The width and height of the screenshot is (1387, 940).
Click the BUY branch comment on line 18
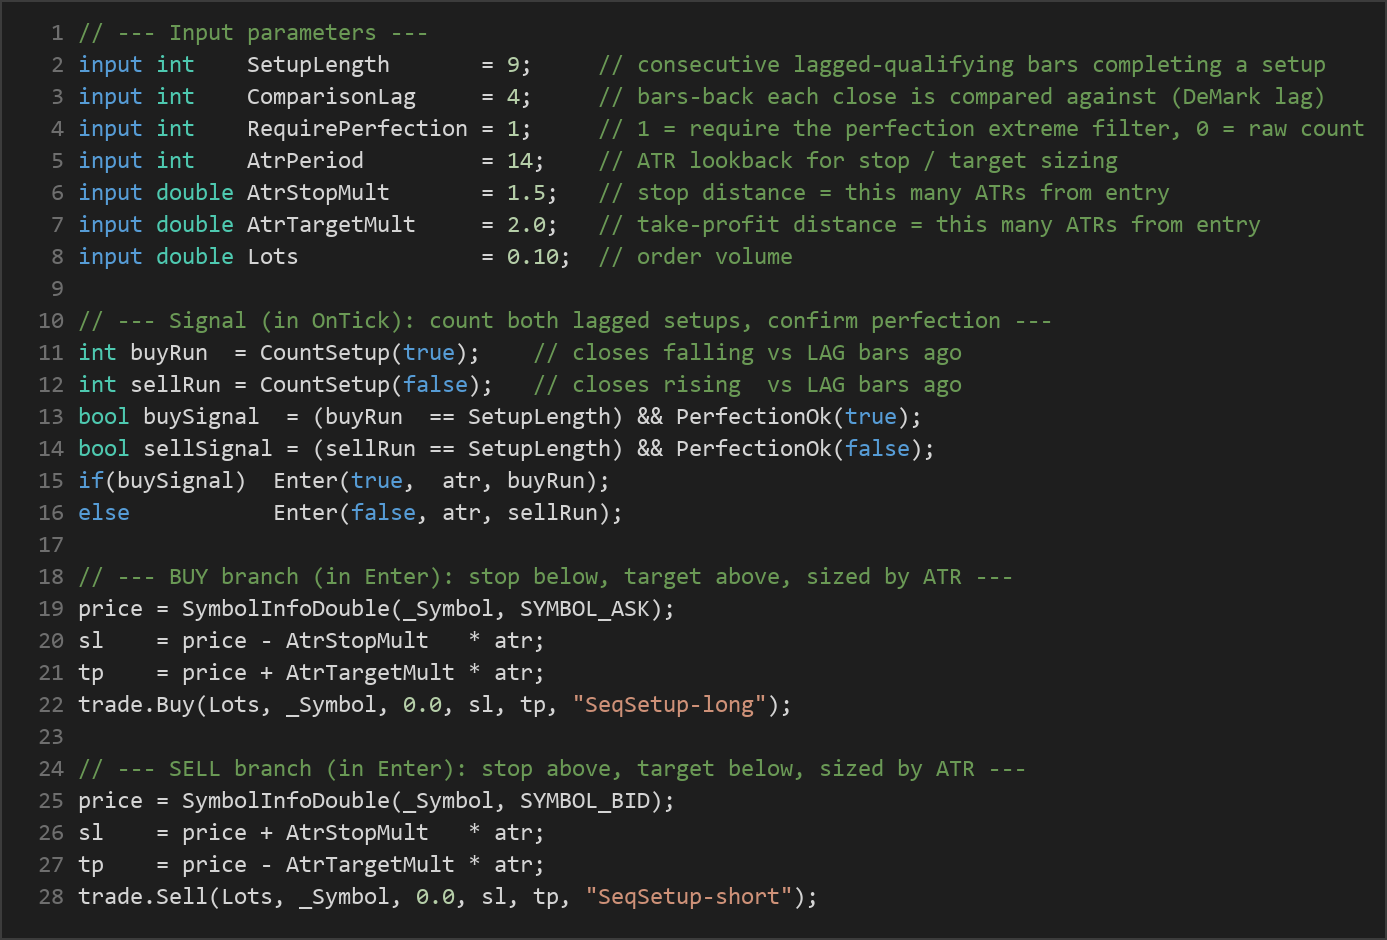[x=545, y=577]
